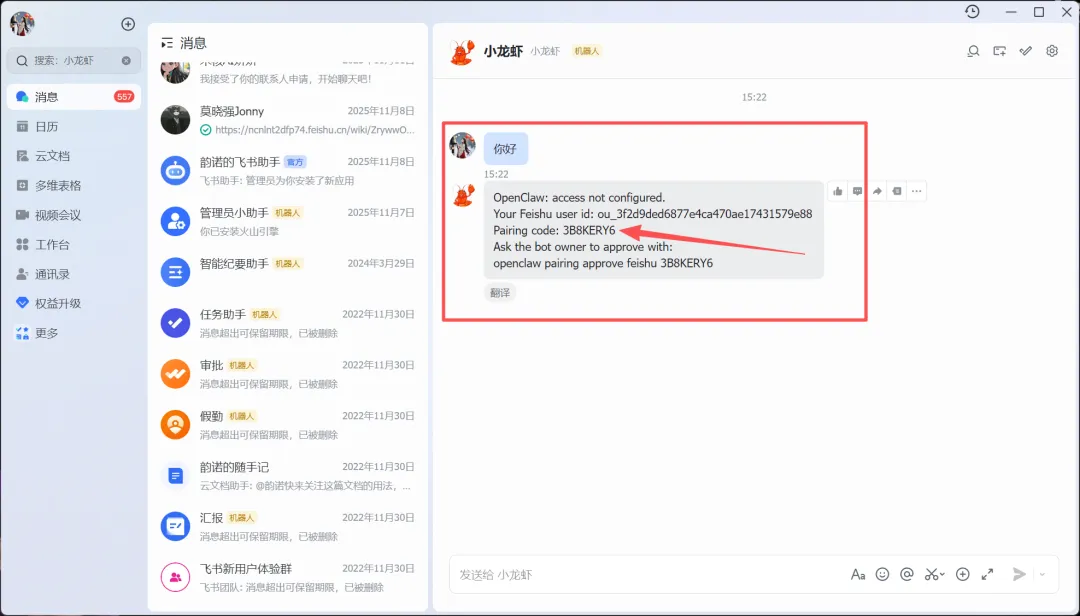Viewport: 1080px width, 616px height.
Task: Open 智能纪要助手 conversation
Action: [287, 273]
